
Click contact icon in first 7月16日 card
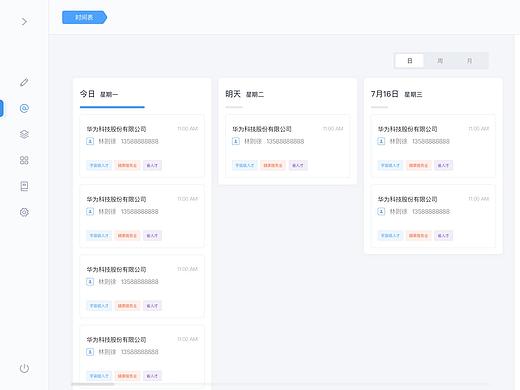(x=381, y=141)
